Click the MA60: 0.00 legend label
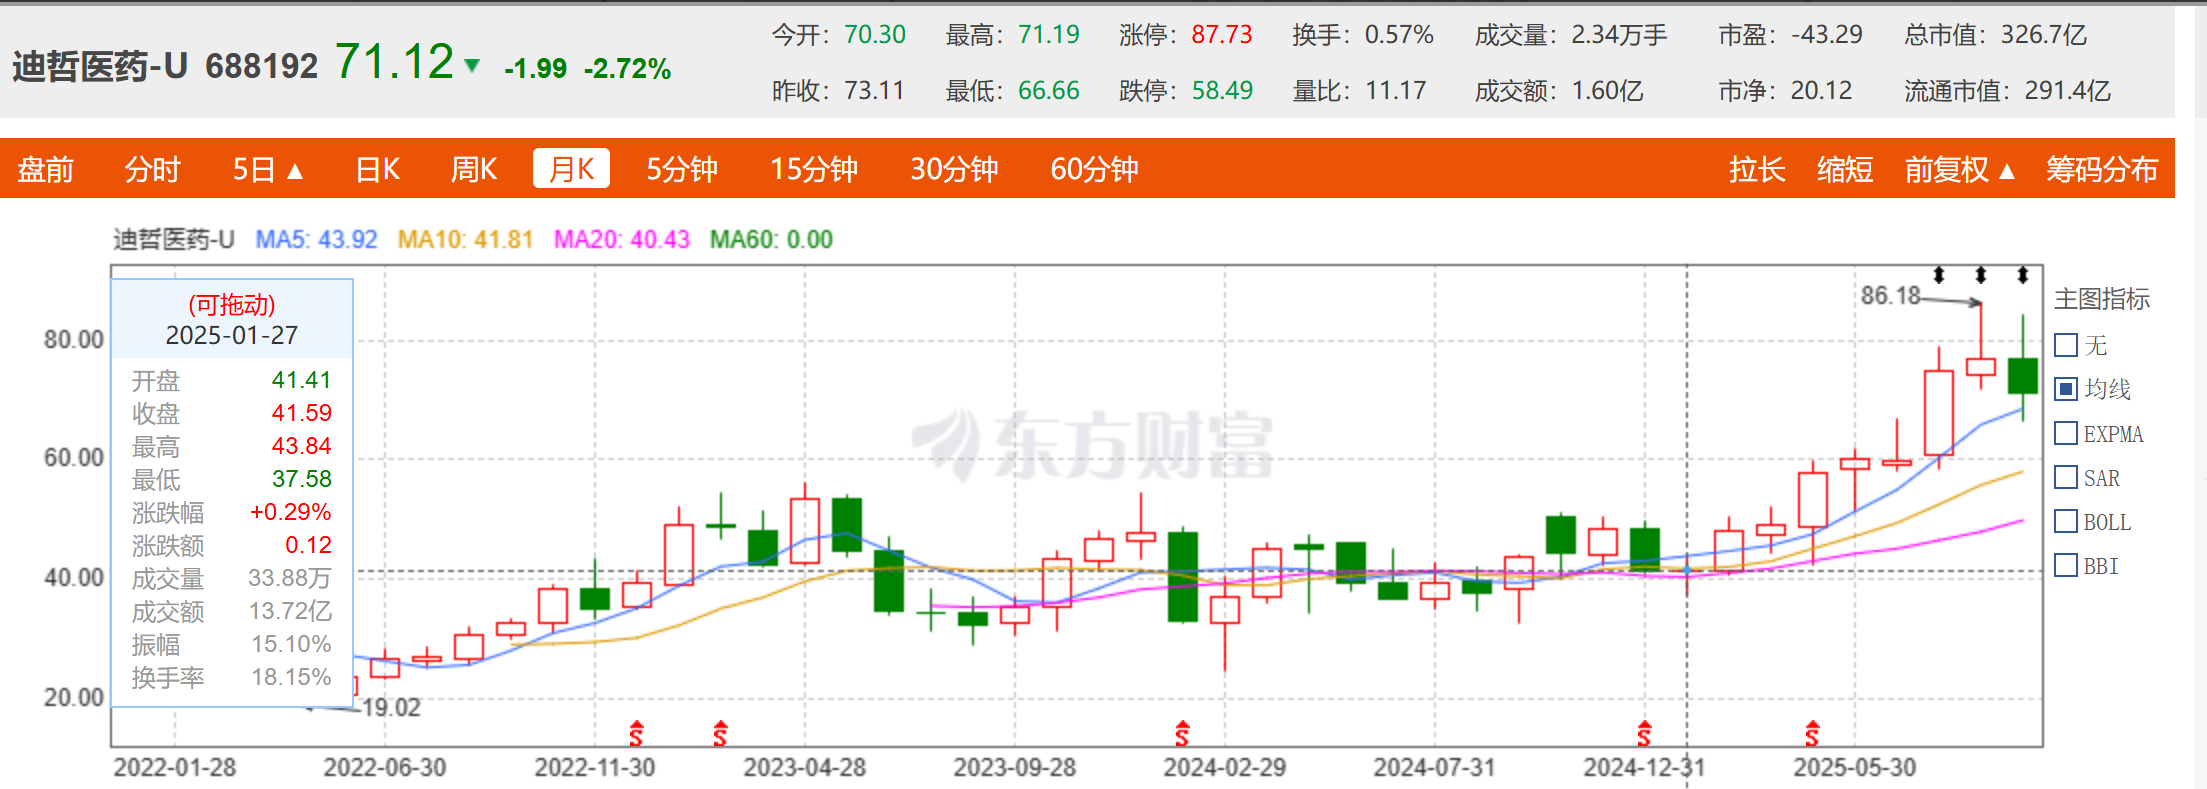Screen dimensions: 2207x789 [x=771, y=240]
